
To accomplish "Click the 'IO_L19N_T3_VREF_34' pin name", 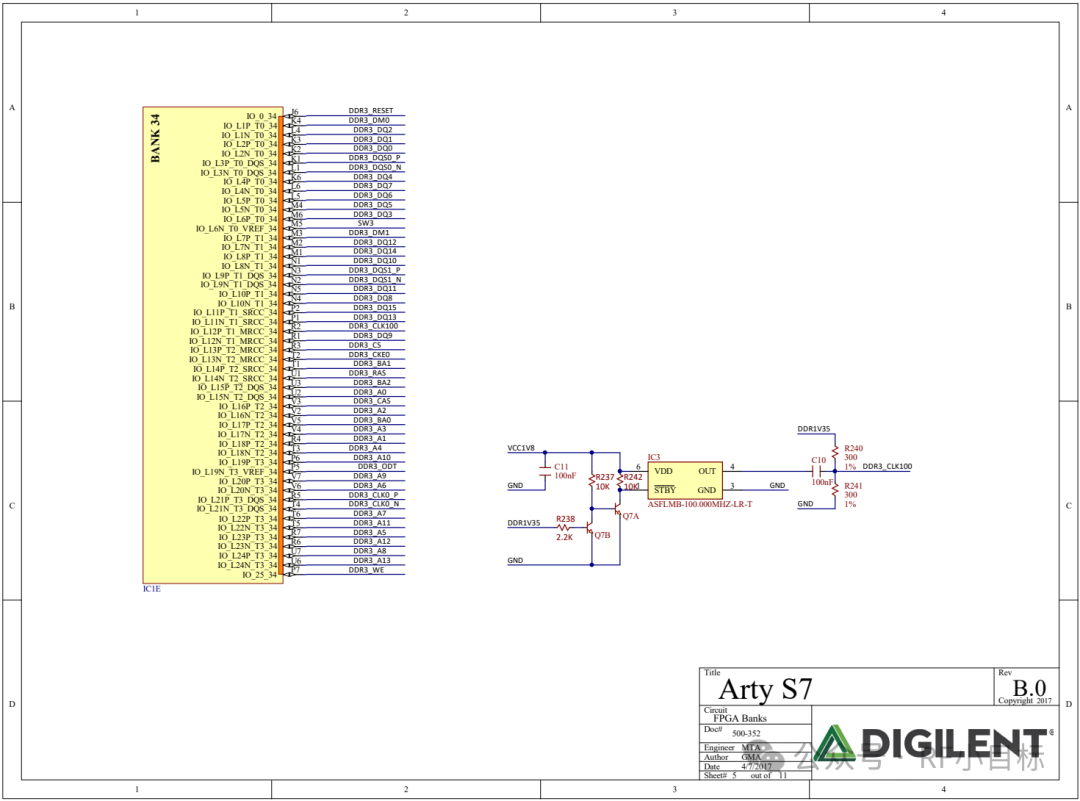I will [234, 472].
